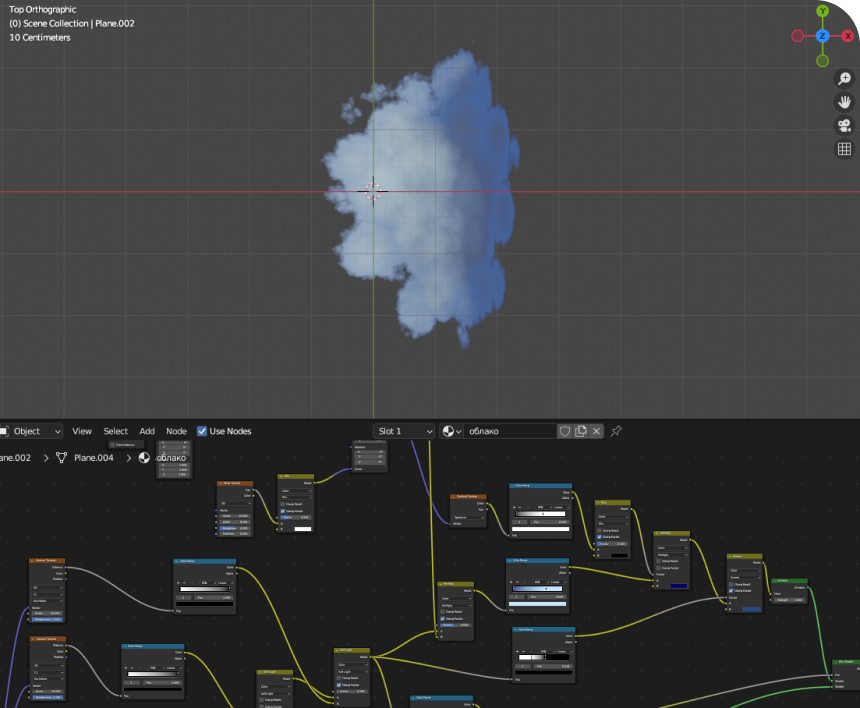Unlink the облако material with X button
The image size is (860, 708).
[x=597, y=431]
